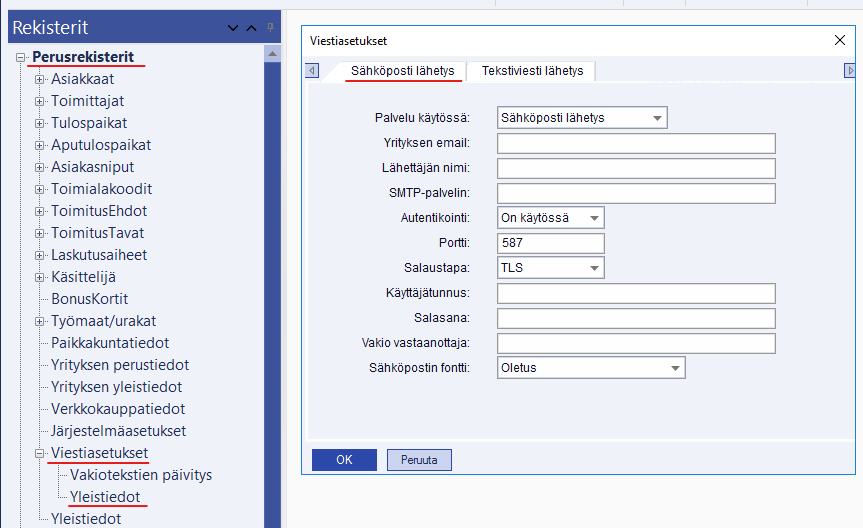This screenshot has height=528, width=863.
Task: Pin the Rekisterit panel
Action: click(x=270, y=28)
